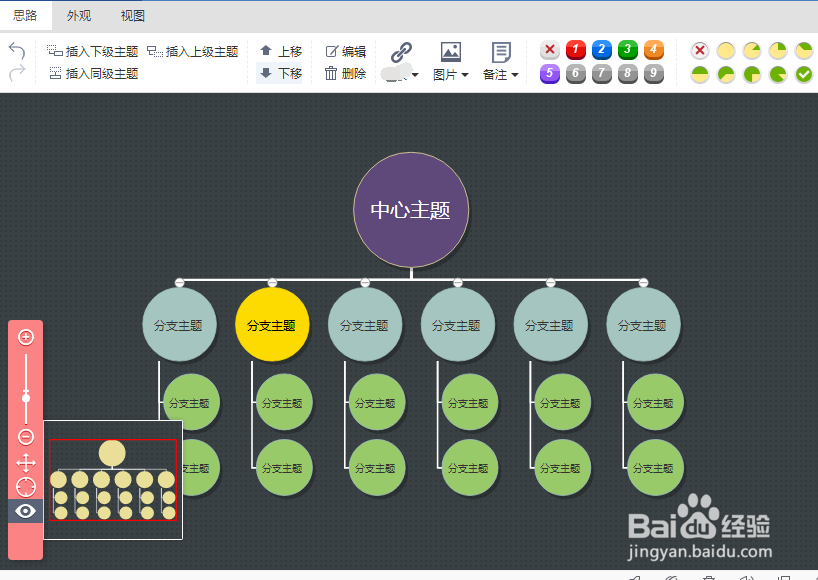Zoom out with minus icon
Viewport: 818px width, 580px height.
click(x=26, y=437)
